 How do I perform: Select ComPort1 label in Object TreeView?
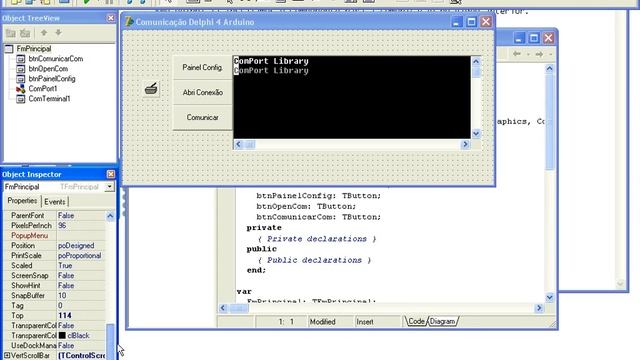43,89
